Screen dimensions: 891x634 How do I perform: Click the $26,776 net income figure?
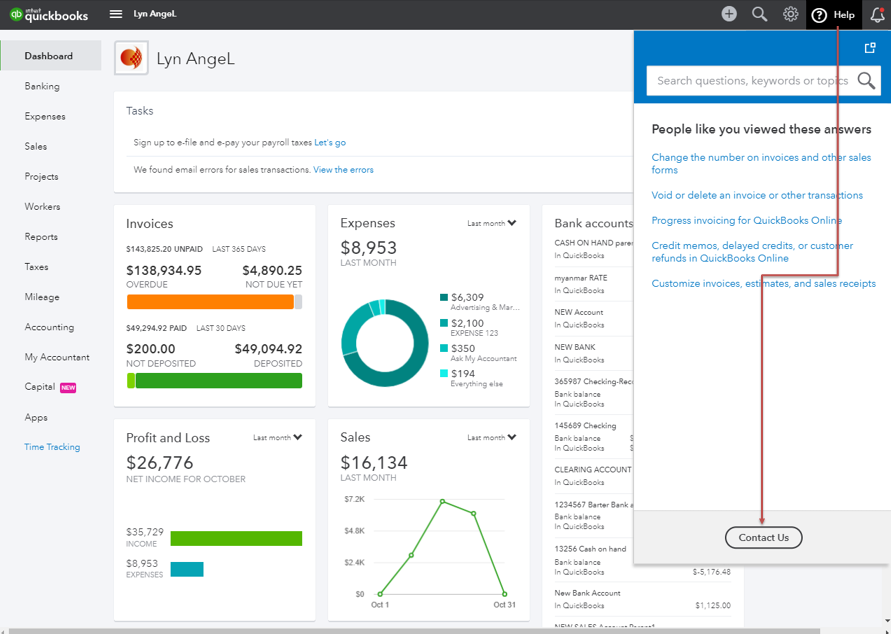point(160,462)
